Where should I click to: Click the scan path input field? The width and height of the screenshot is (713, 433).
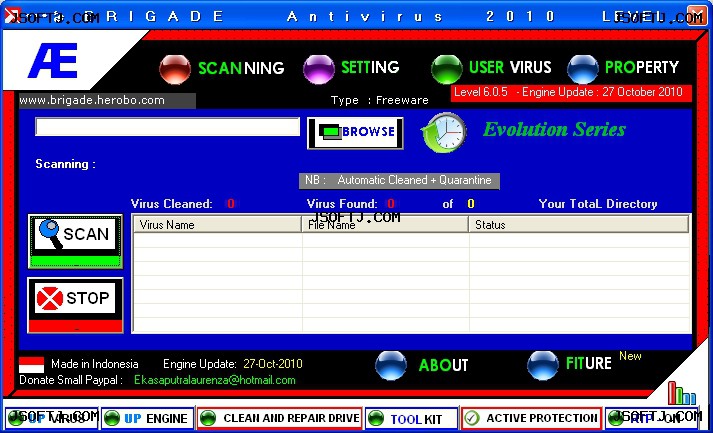click(167, 127)
